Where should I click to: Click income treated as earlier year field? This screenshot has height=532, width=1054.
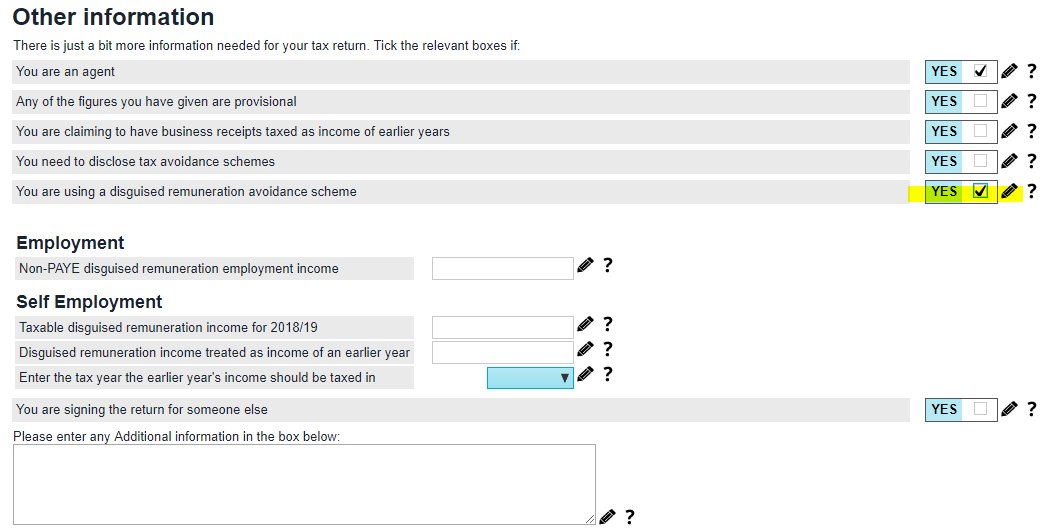coord(502,352)
